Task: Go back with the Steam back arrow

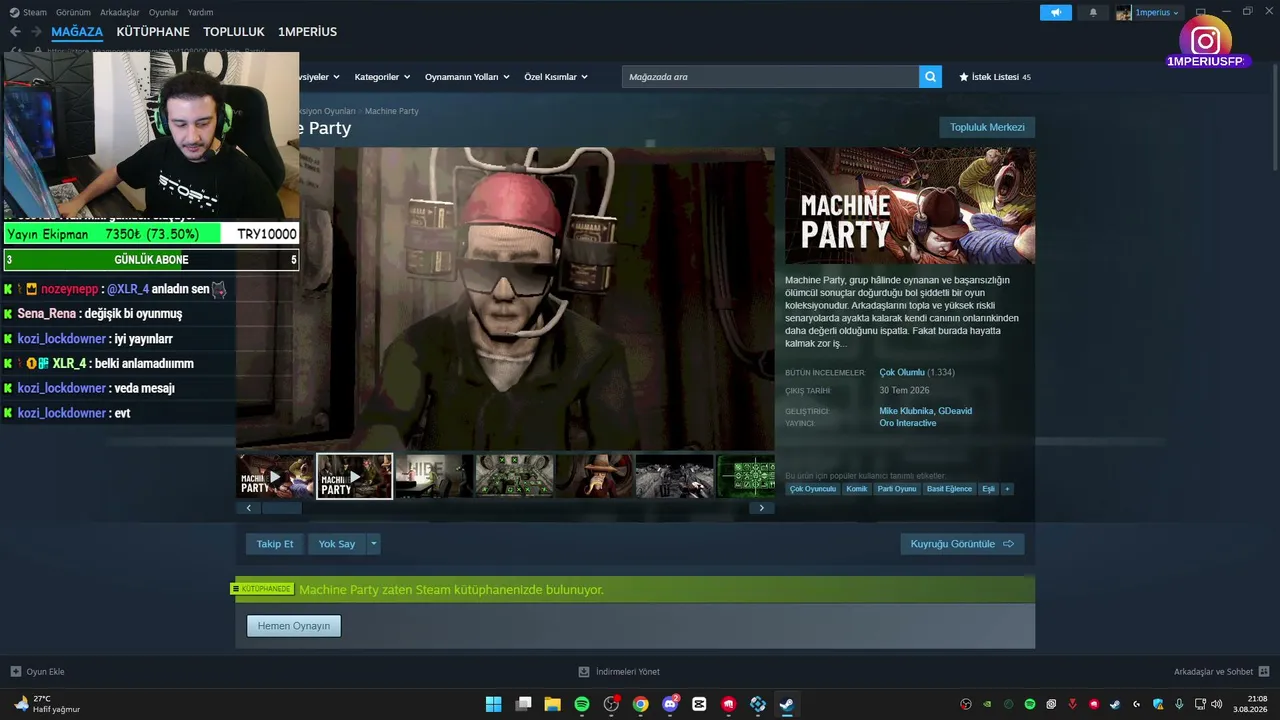Action: pyautogui.click(x=15, y=32)
